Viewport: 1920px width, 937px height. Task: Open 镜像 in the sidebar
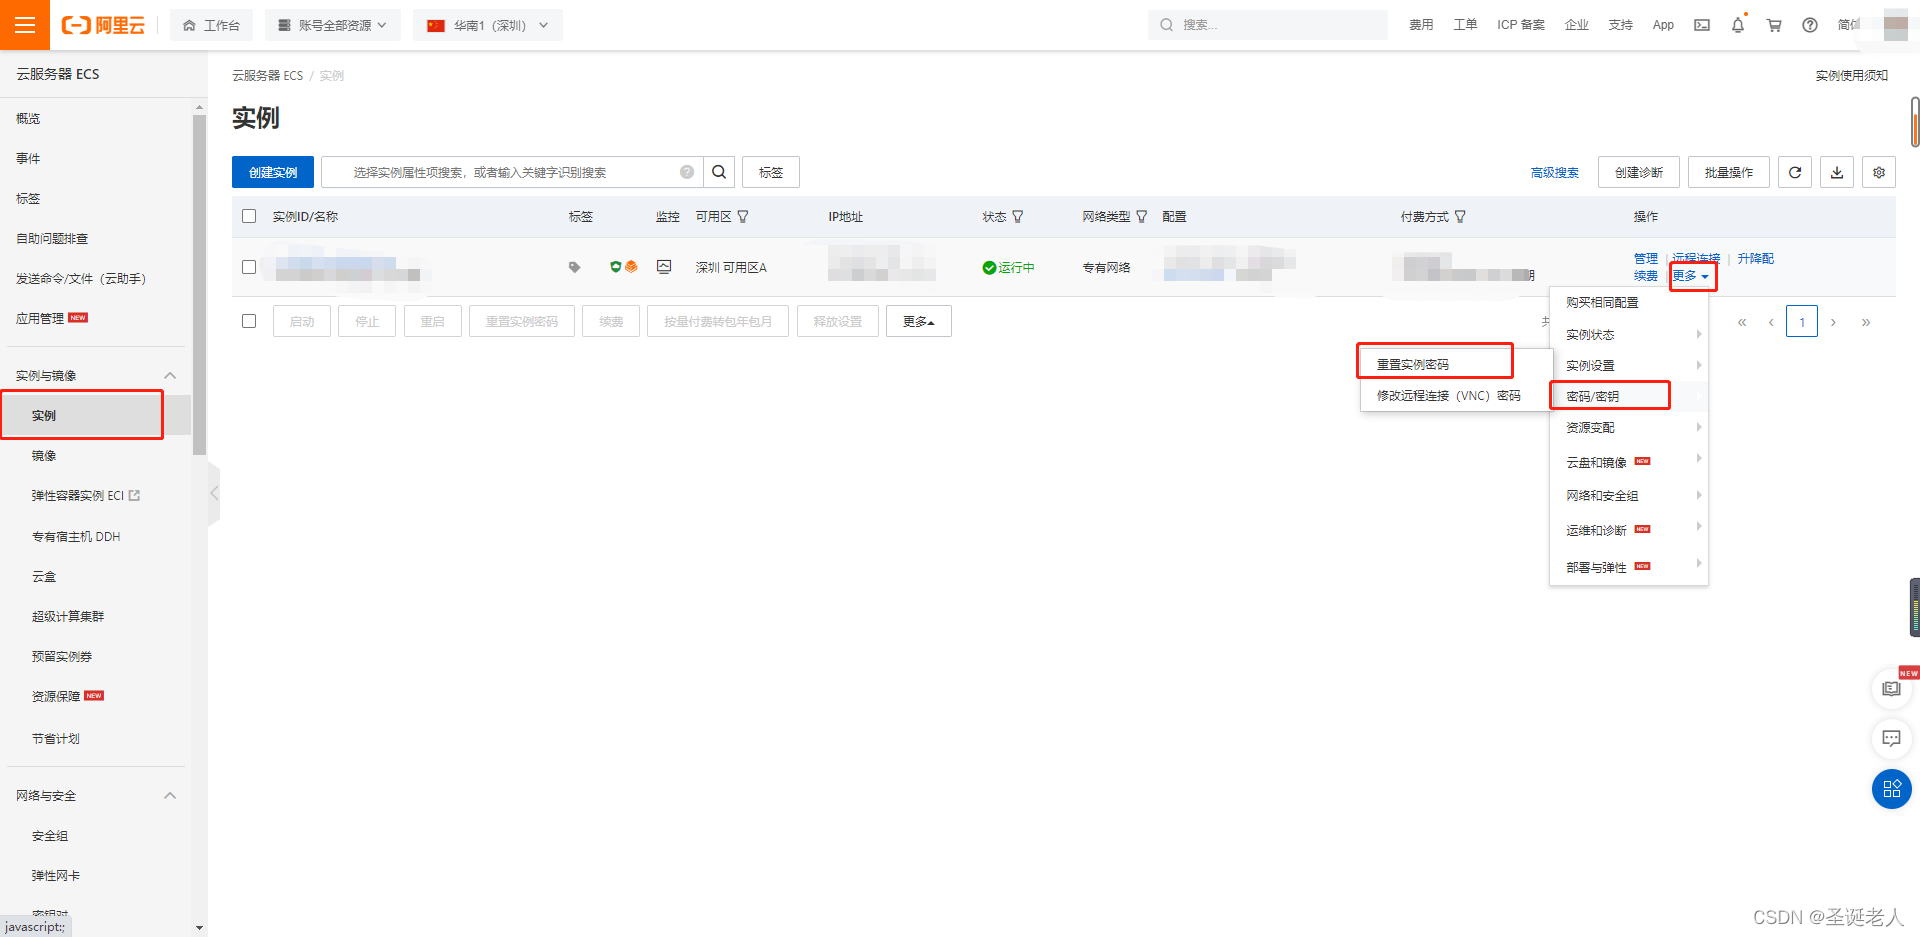pos(44,455)
